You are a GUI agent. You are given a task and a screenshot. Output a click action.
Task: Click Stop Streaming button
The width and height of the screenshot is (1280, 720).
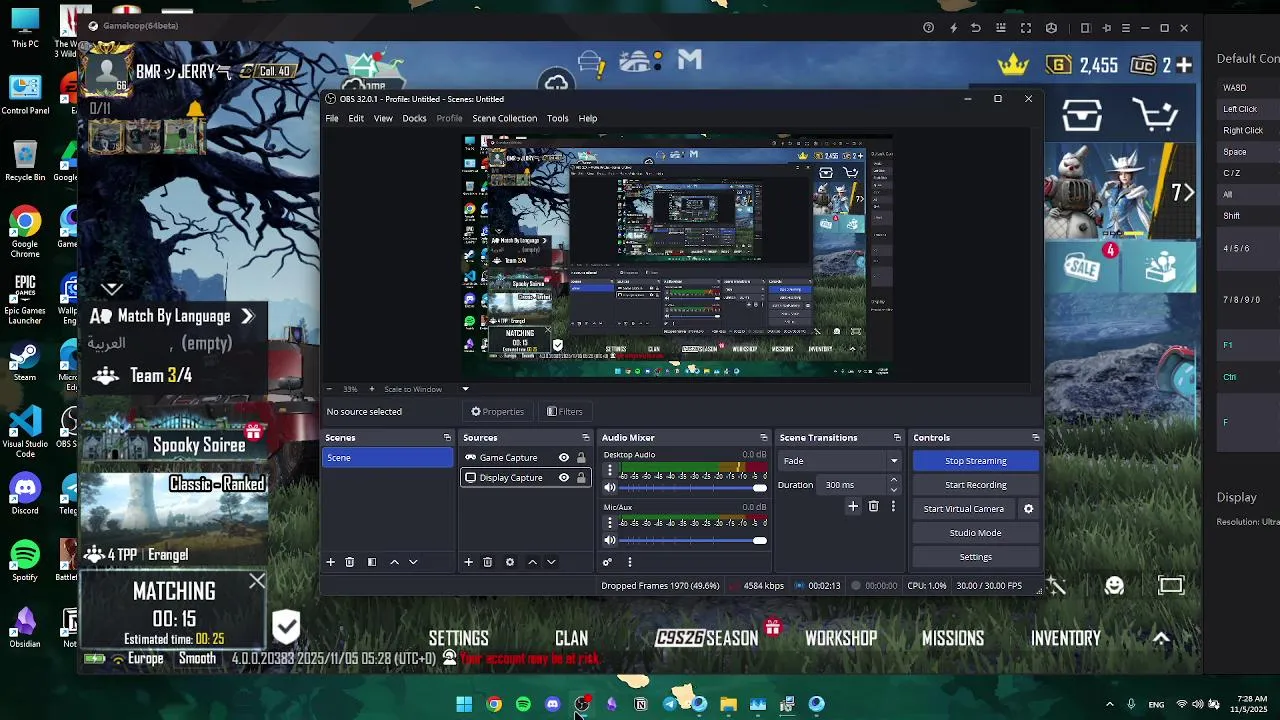click(975, 461)
